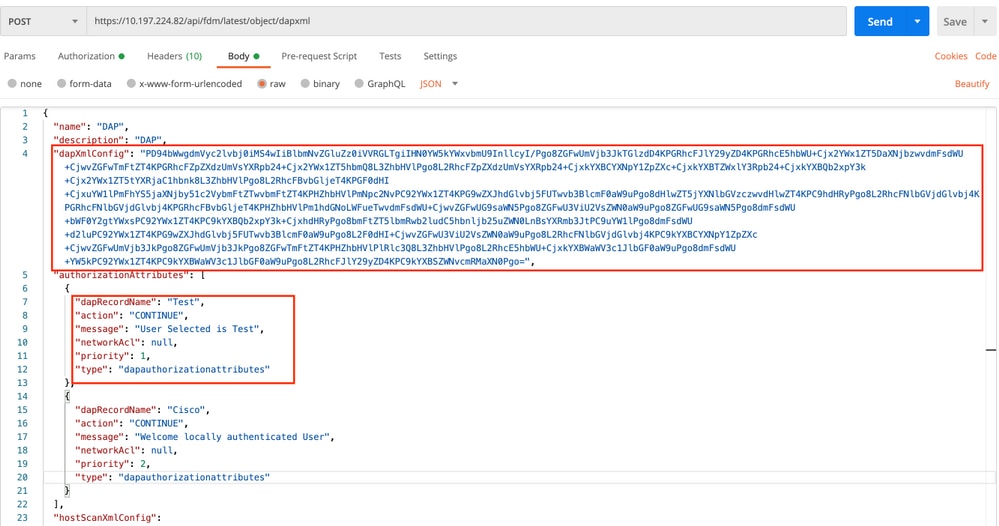Click the "dapXmlConfig" key

(x=94, y=153)
